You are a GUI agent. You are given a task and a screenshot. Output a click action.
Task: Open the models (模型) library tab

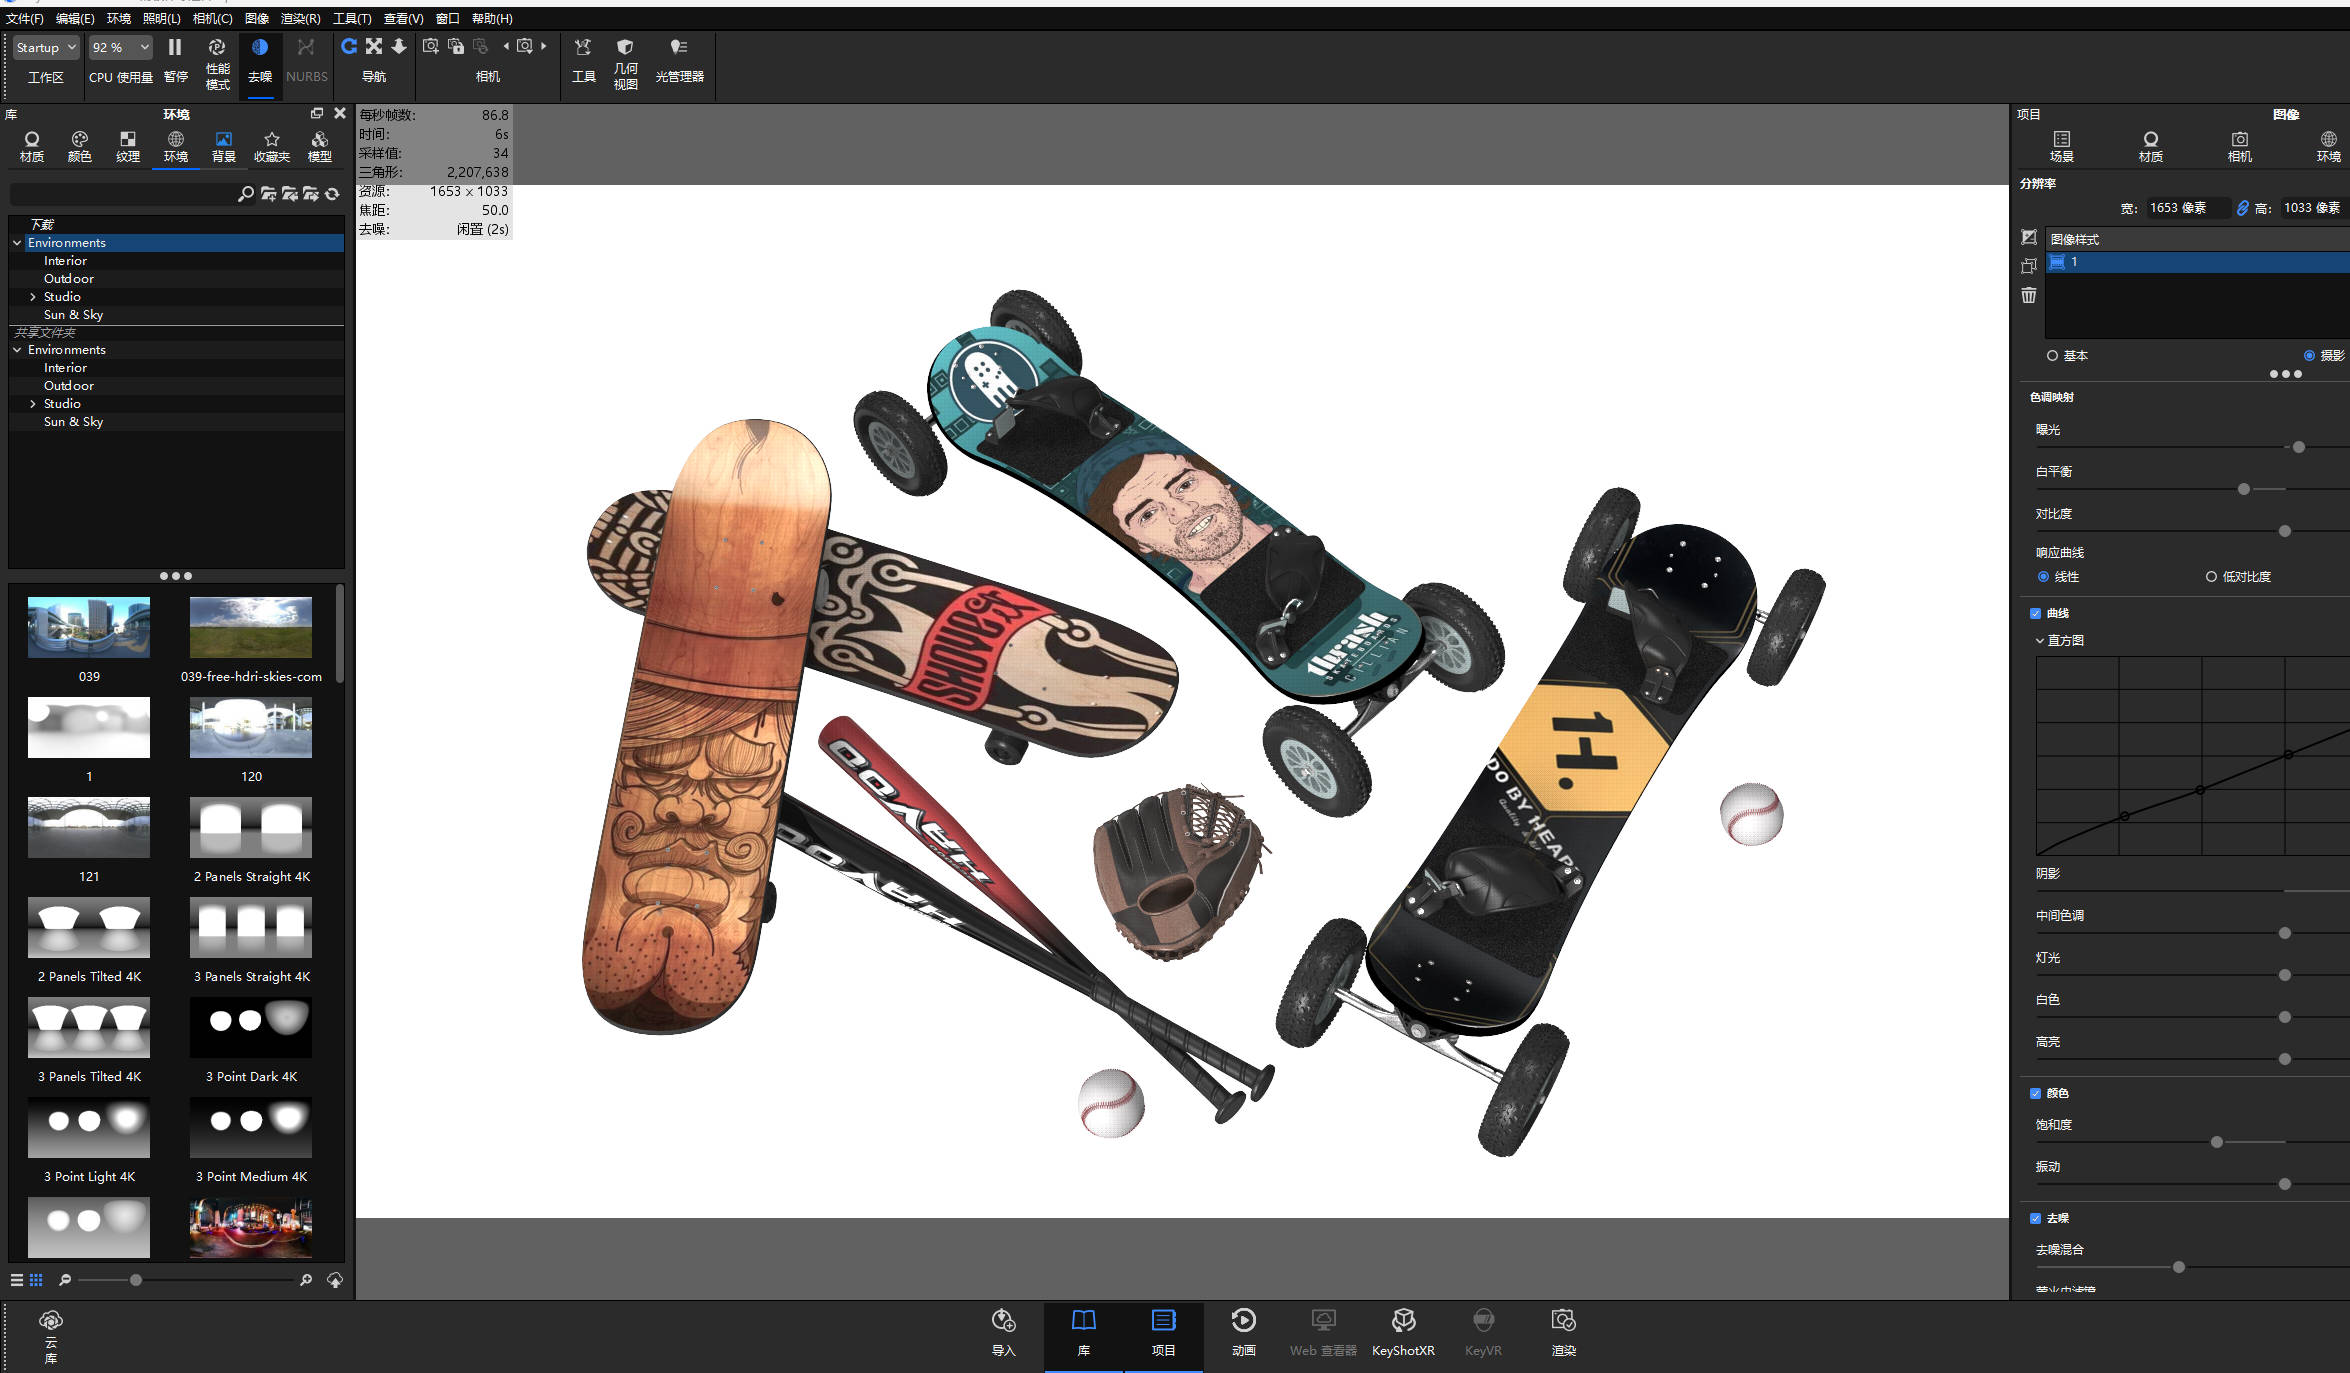[320, 146]
